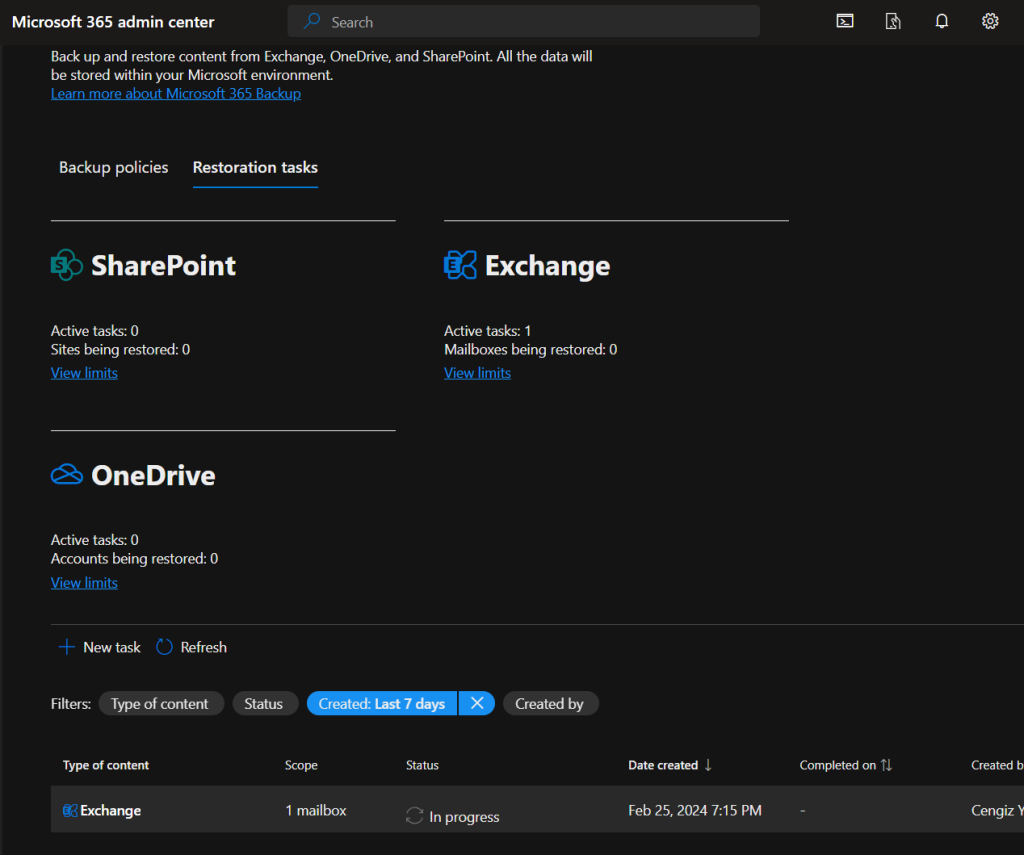Click the notifications bell icon

[x=941, y=21]
